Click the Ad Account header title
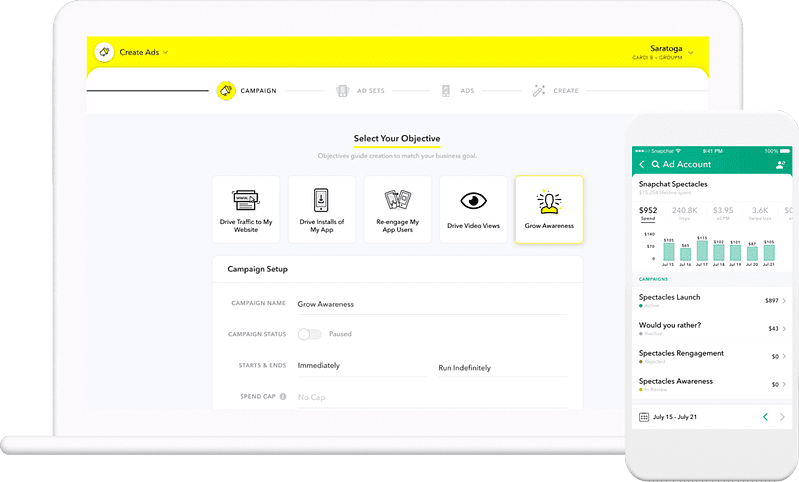Viewport: 799px width, 482px height. [686, 164]
